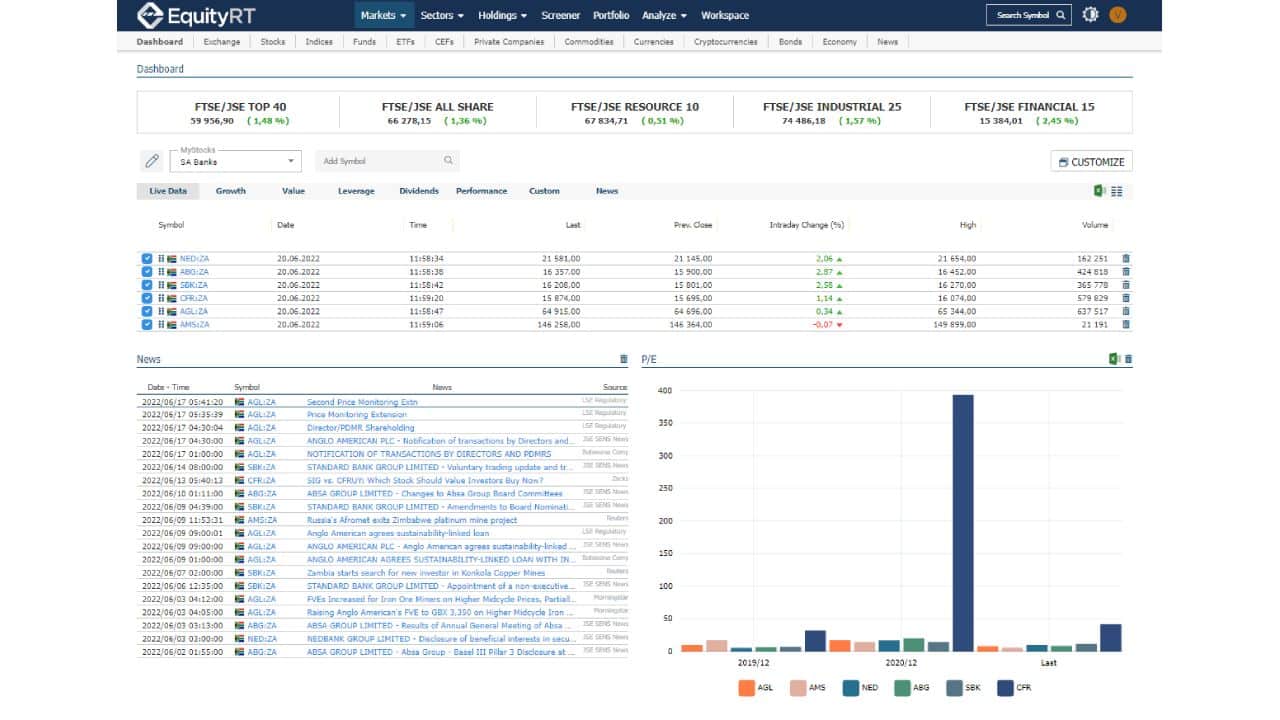The width and height of the screenshot is (1280, 720).
Task: Open the FTSE/JSE FINANCIAL 15 index card
Action: pyautogui.click(x=1029, y=112)
